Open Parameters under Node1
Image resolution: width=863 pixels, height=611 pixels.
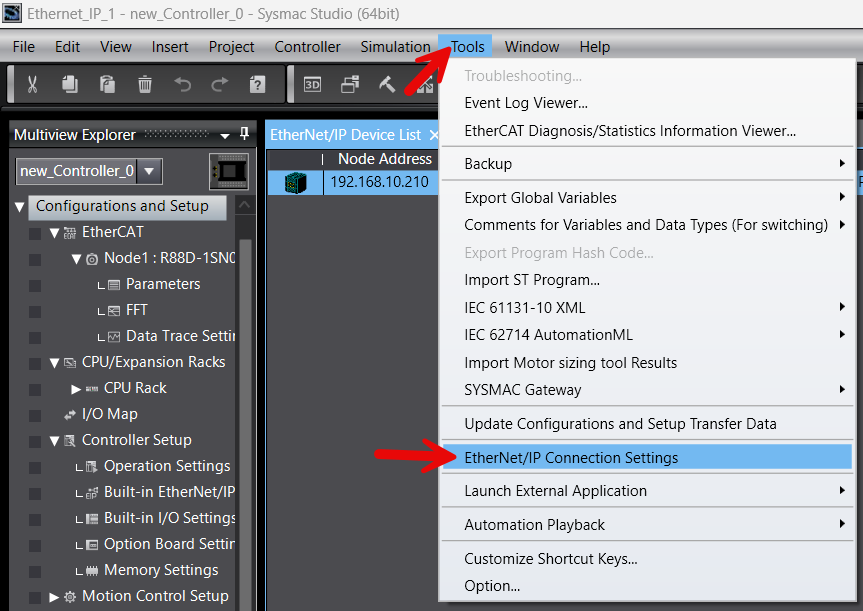(x=163, y=284)
